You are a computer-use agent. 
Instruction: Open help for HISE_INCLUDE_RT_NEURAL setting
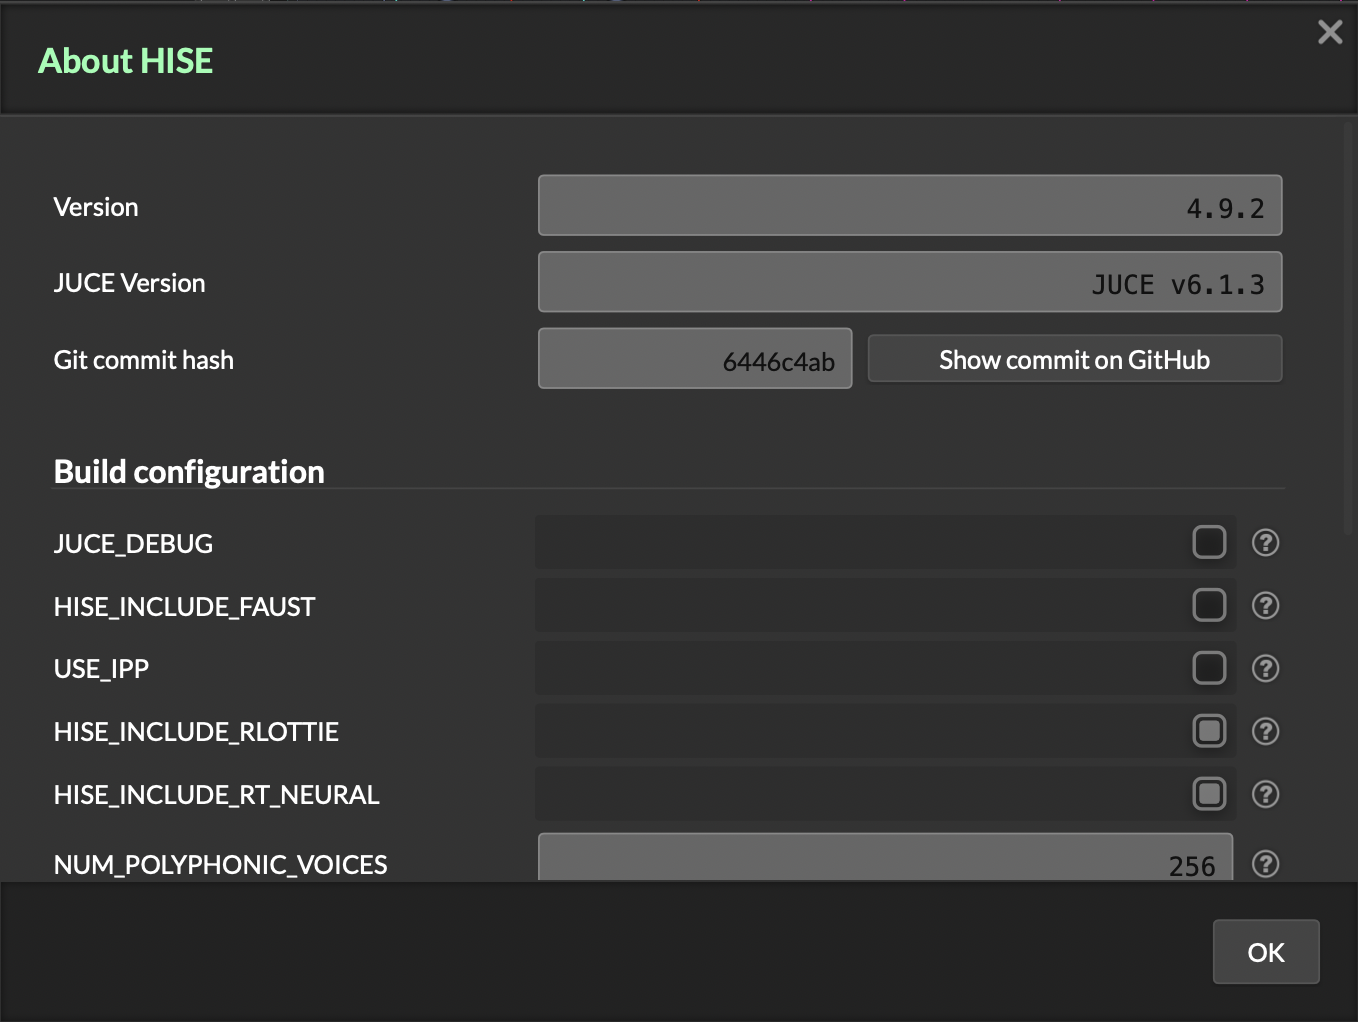(1265, 794)
